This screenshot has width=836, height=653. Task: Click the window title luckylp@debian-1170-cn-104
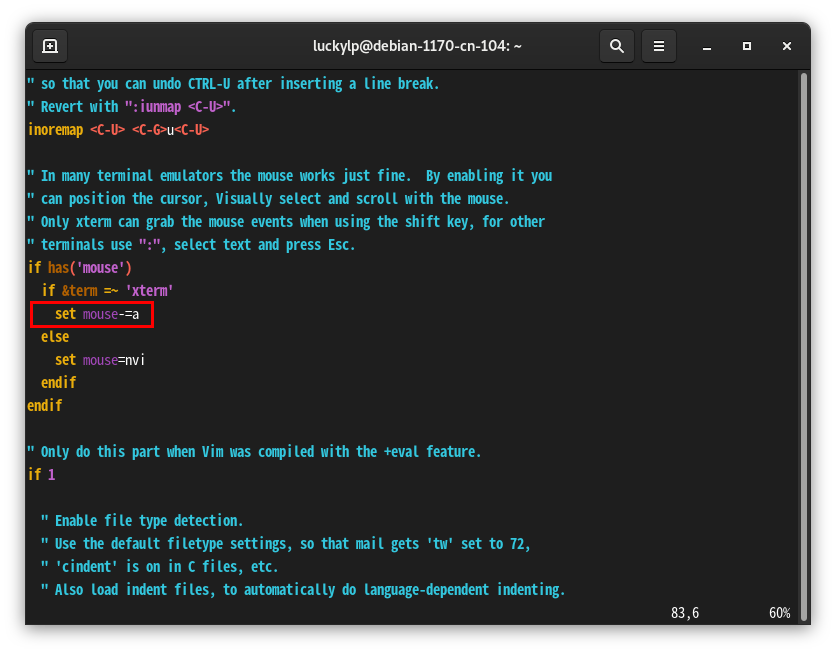pyautogui.click(x=417, y=46)
